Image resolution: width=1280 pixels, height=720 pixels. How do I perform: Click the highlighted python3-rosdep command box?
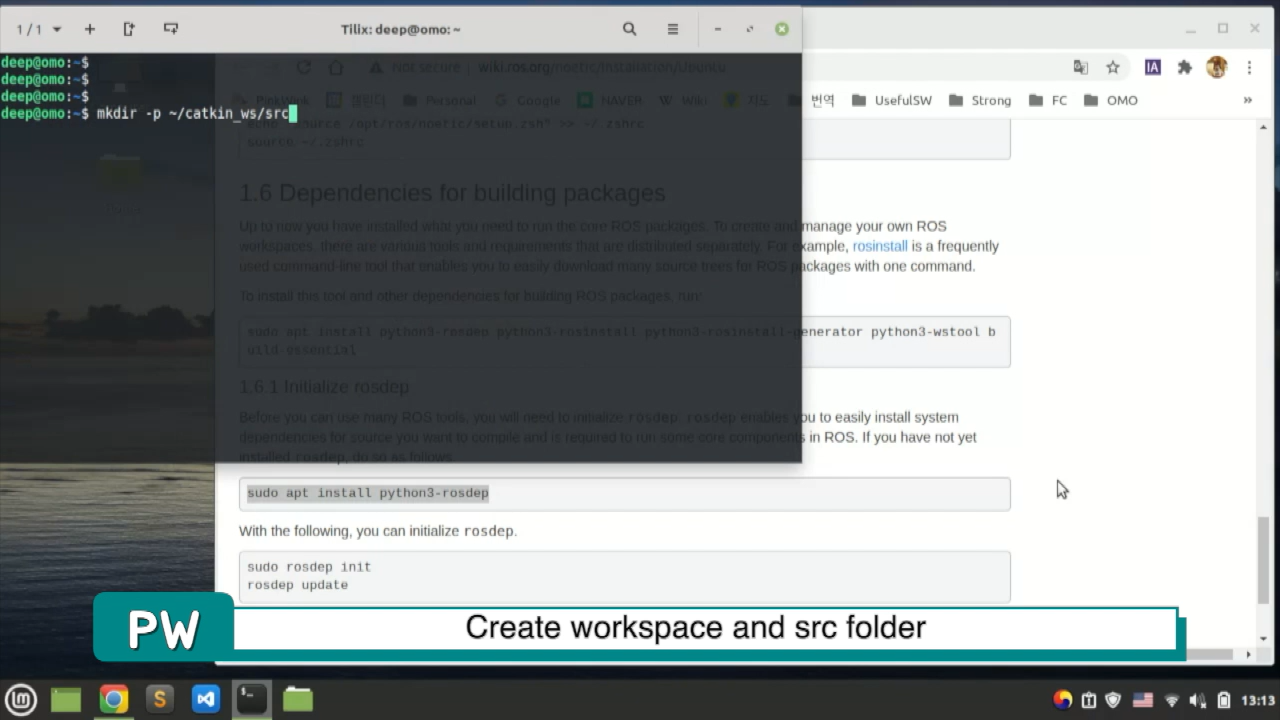[x=625, y=493]
